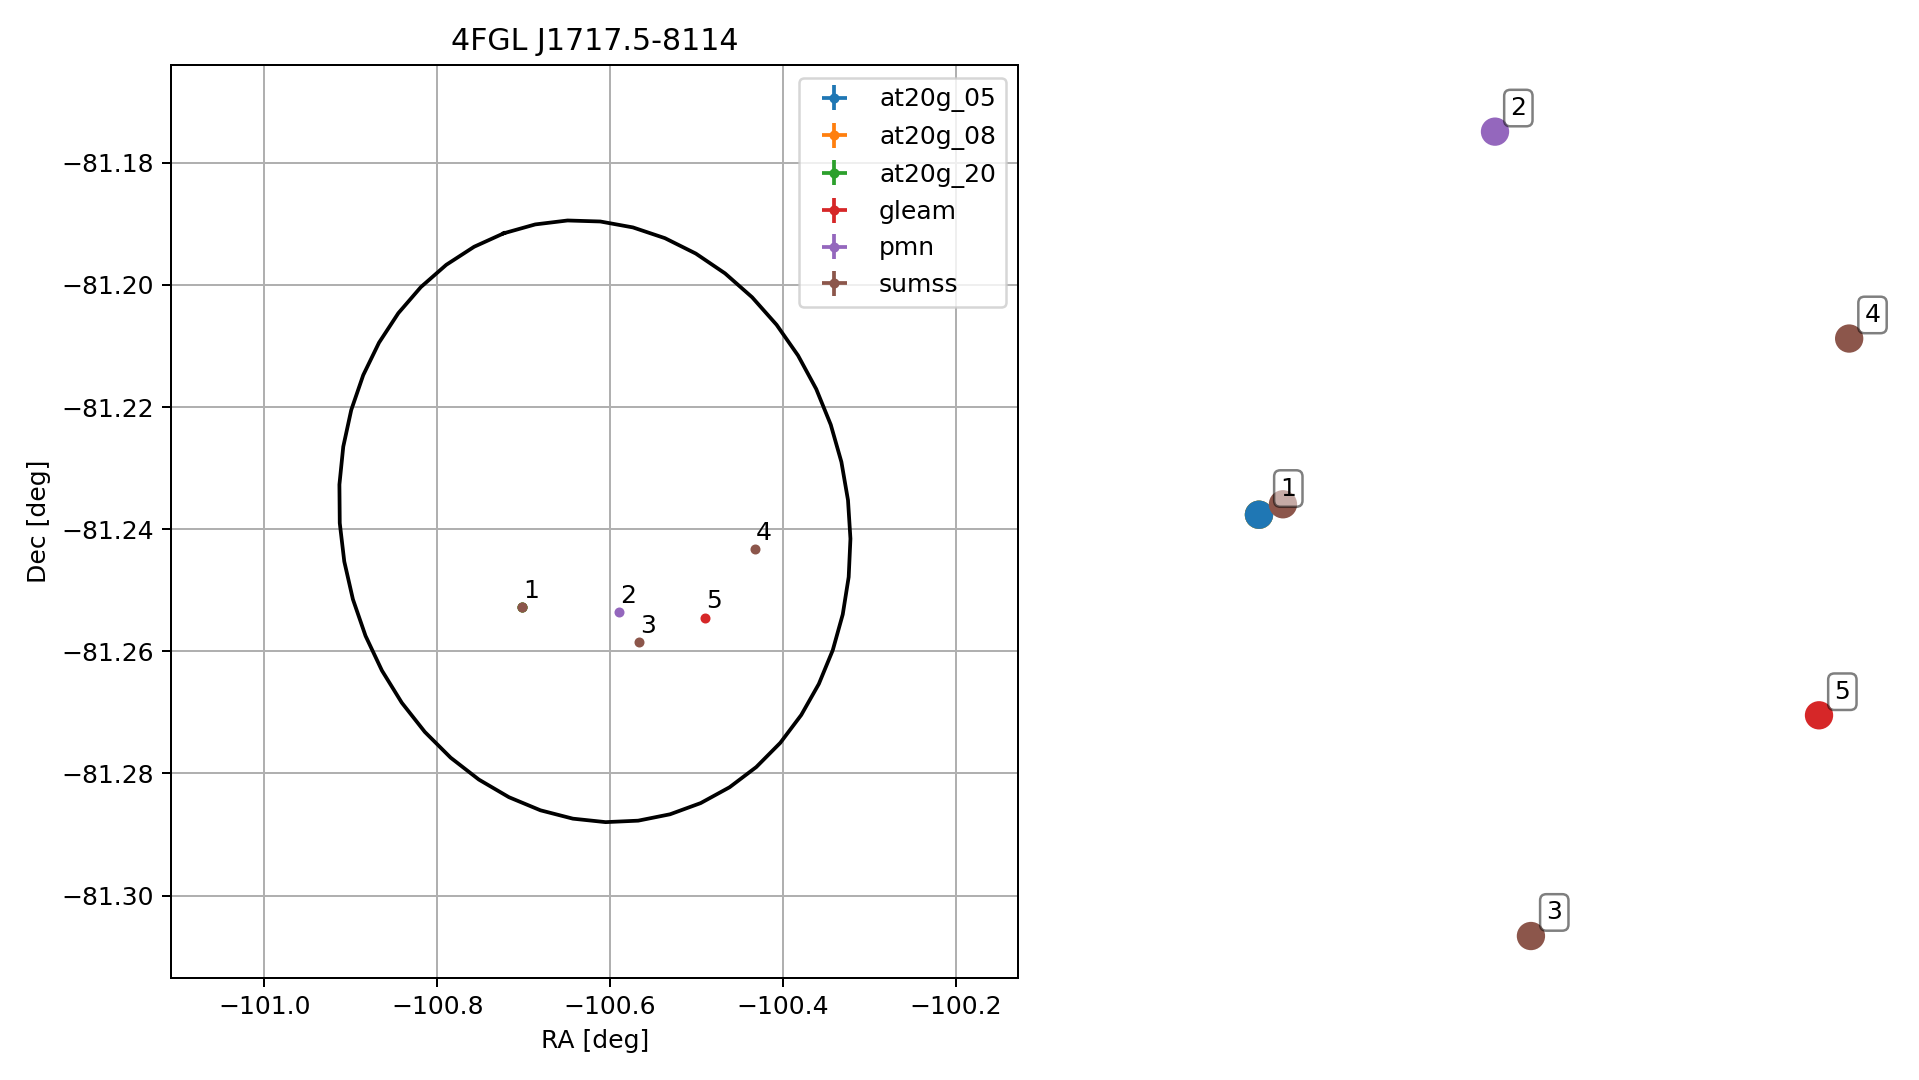Click the −81.26 Dec tick label
1919x1080 pixels.
(109, 652)
